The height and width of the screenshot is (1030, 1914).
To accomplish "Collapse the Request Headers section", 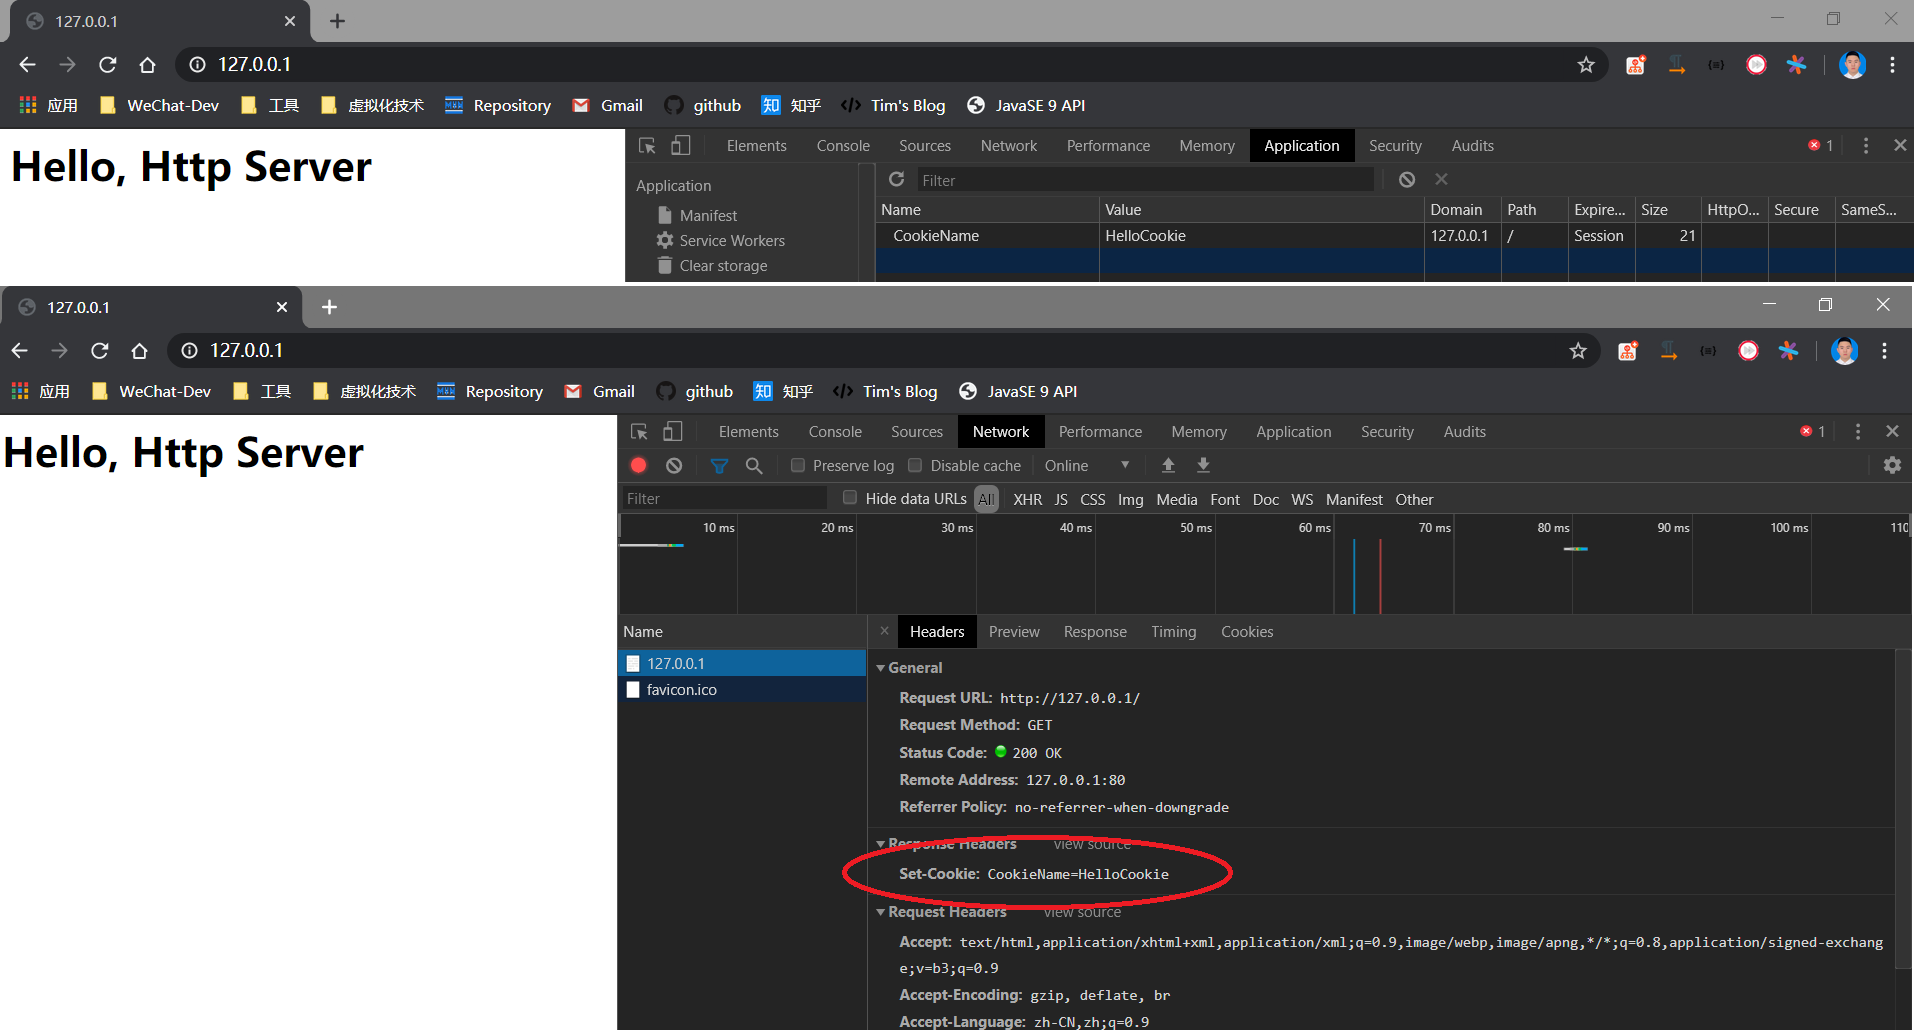I will click(881, 912).
